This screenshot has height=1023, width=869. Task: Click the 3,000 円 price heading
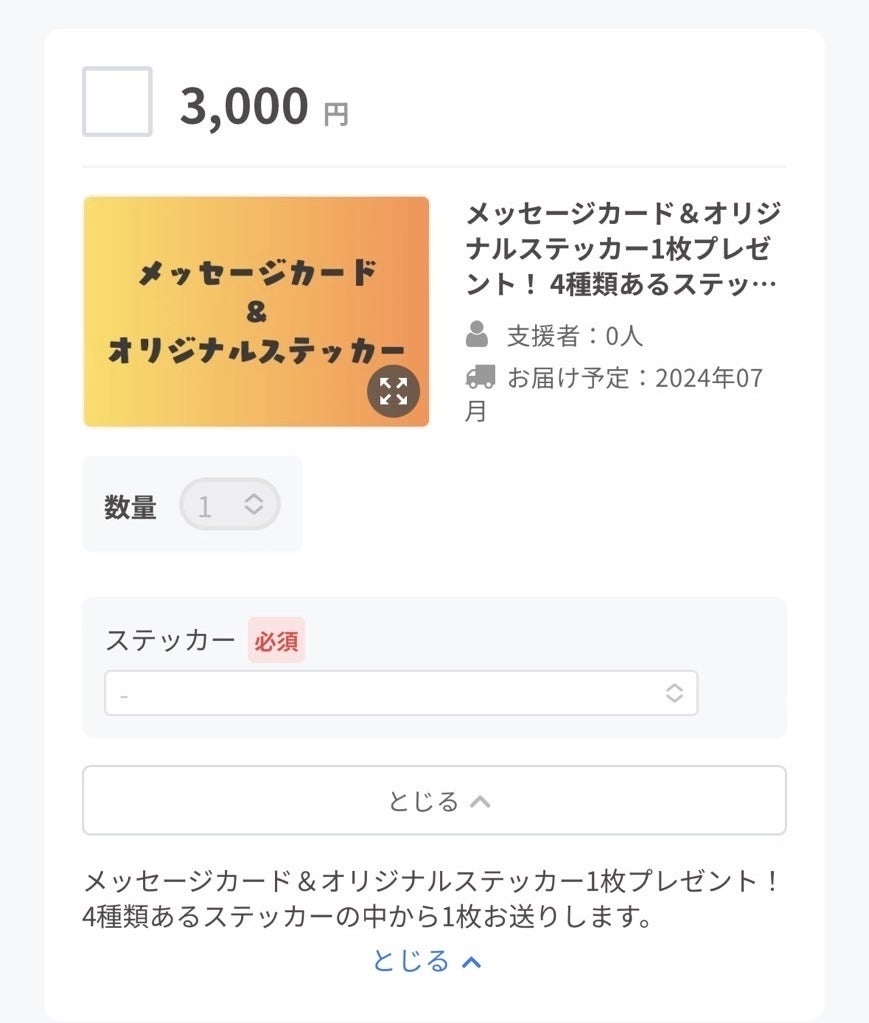click(263, 106)
